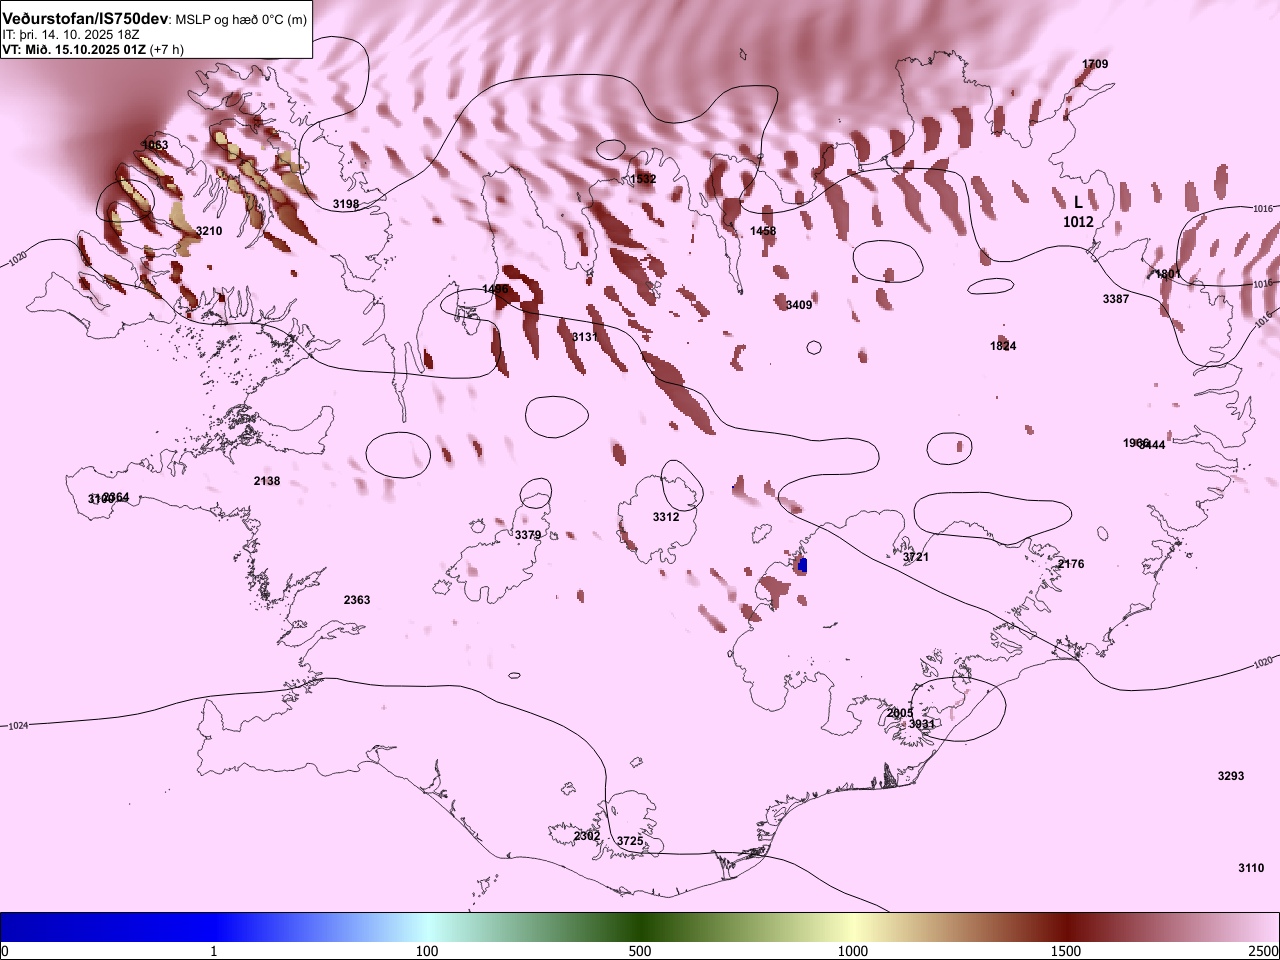1280x960 pixels.
Task: Click the 1500 tick on the color scale
Action: pyautogui.click(x=1066, y=950)
